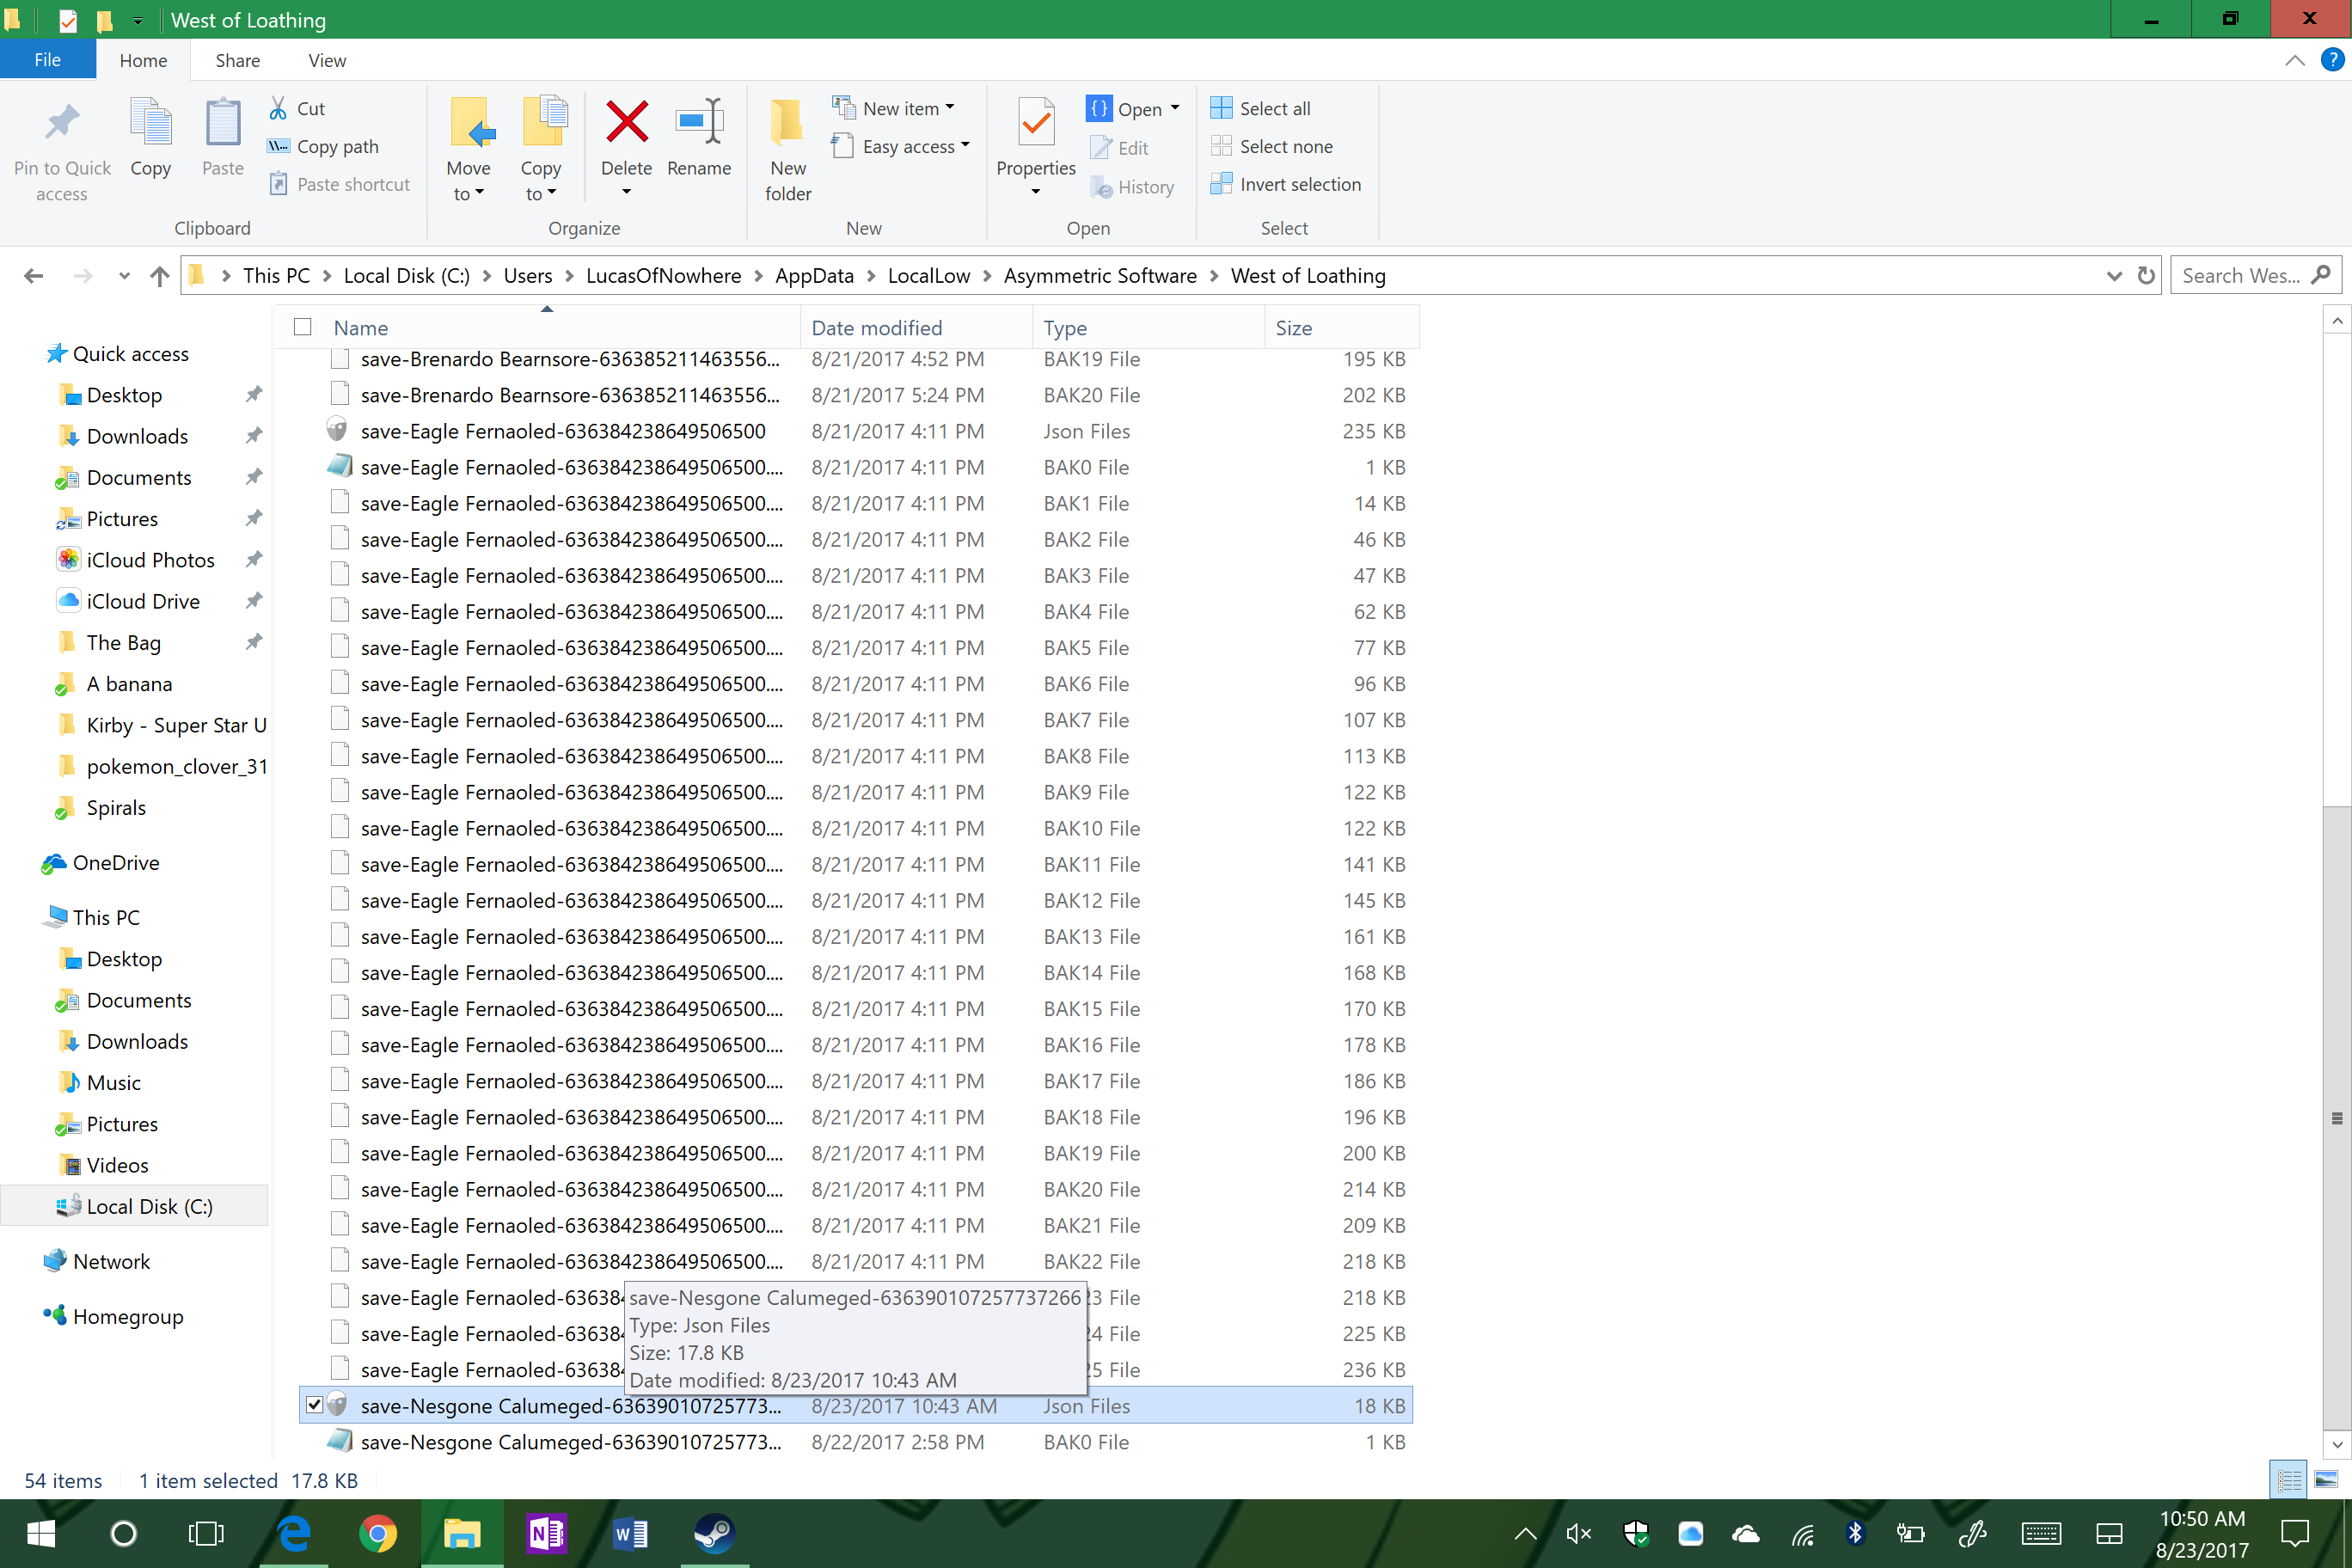
Task: Click the Copy icon in Clipboard group
Action: point(150,123)
